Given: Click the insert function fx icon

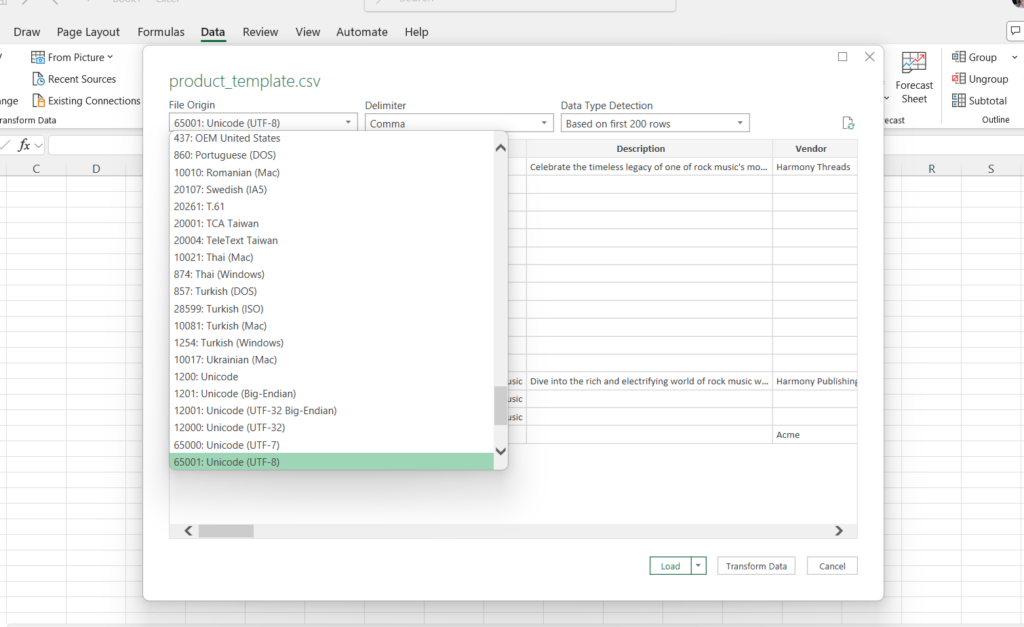Looking at the screenshot, I should click(x=24, y=145).
